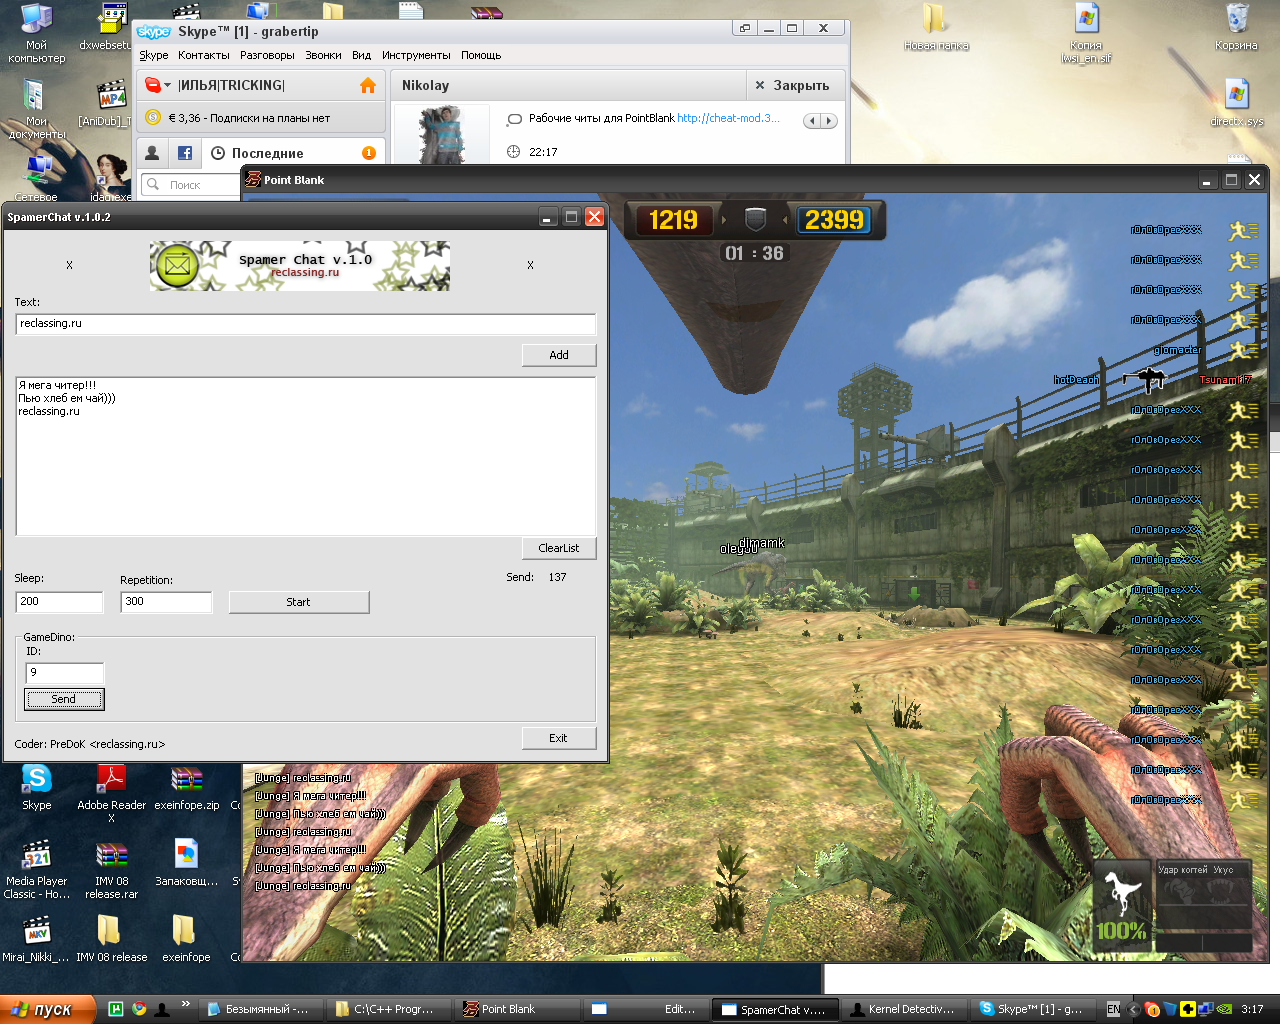Open the пуск Start menu
The image size is (1280, 1024).
[x=48, y=1009]
